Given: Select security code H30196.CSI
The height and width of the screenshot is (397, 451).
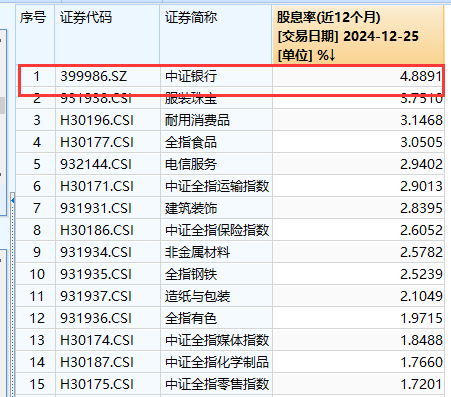Looking at the screenshot, I should tap(97, 120).
